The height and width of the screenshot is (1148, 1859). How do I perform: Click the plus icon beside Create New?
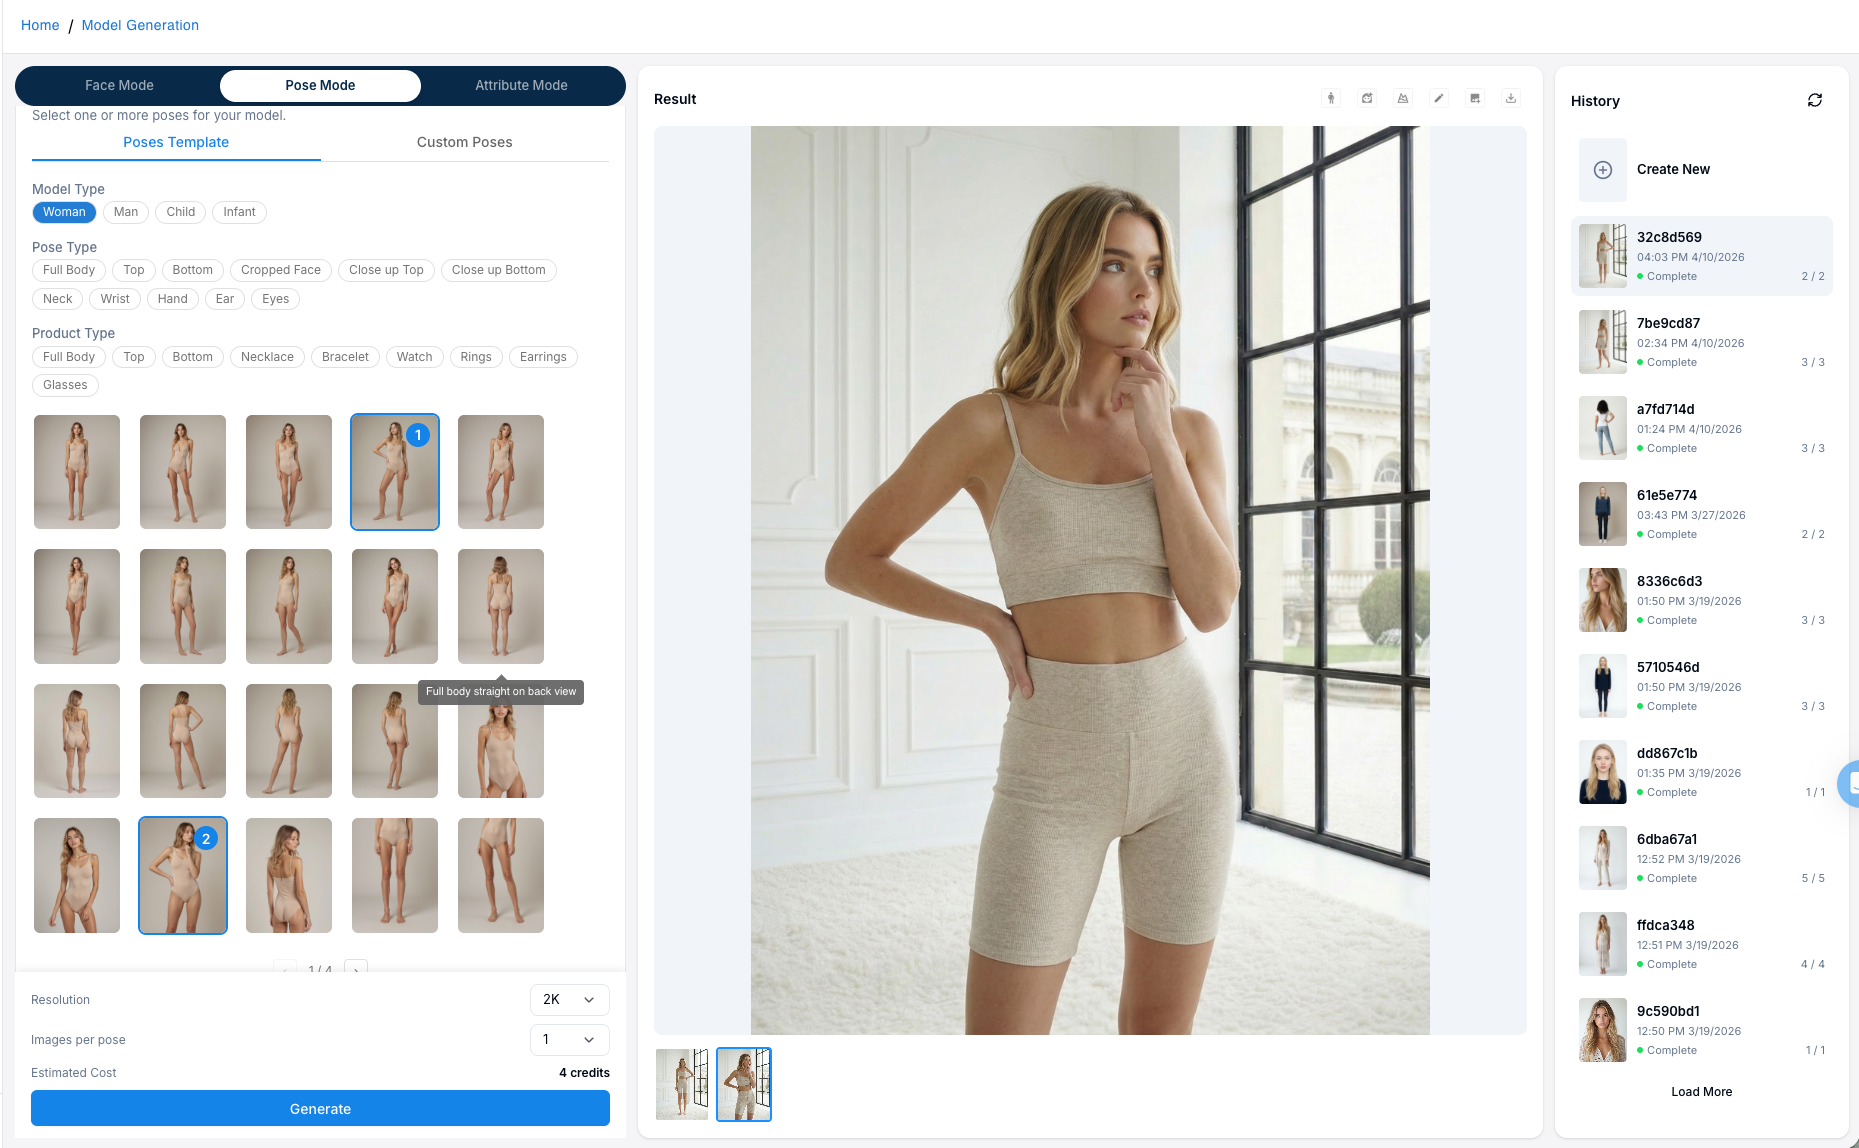[1603, 170]
